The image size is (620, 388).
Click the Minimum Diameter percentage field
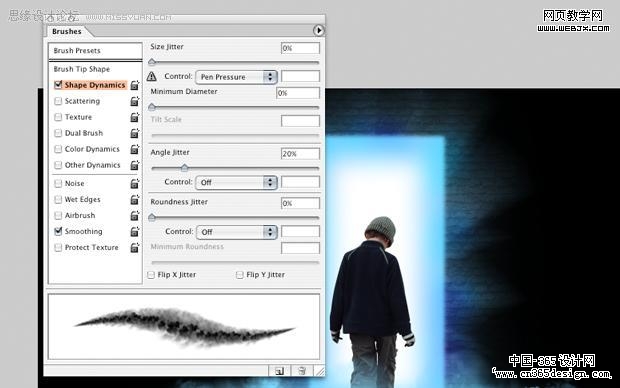tap(298, 93)
